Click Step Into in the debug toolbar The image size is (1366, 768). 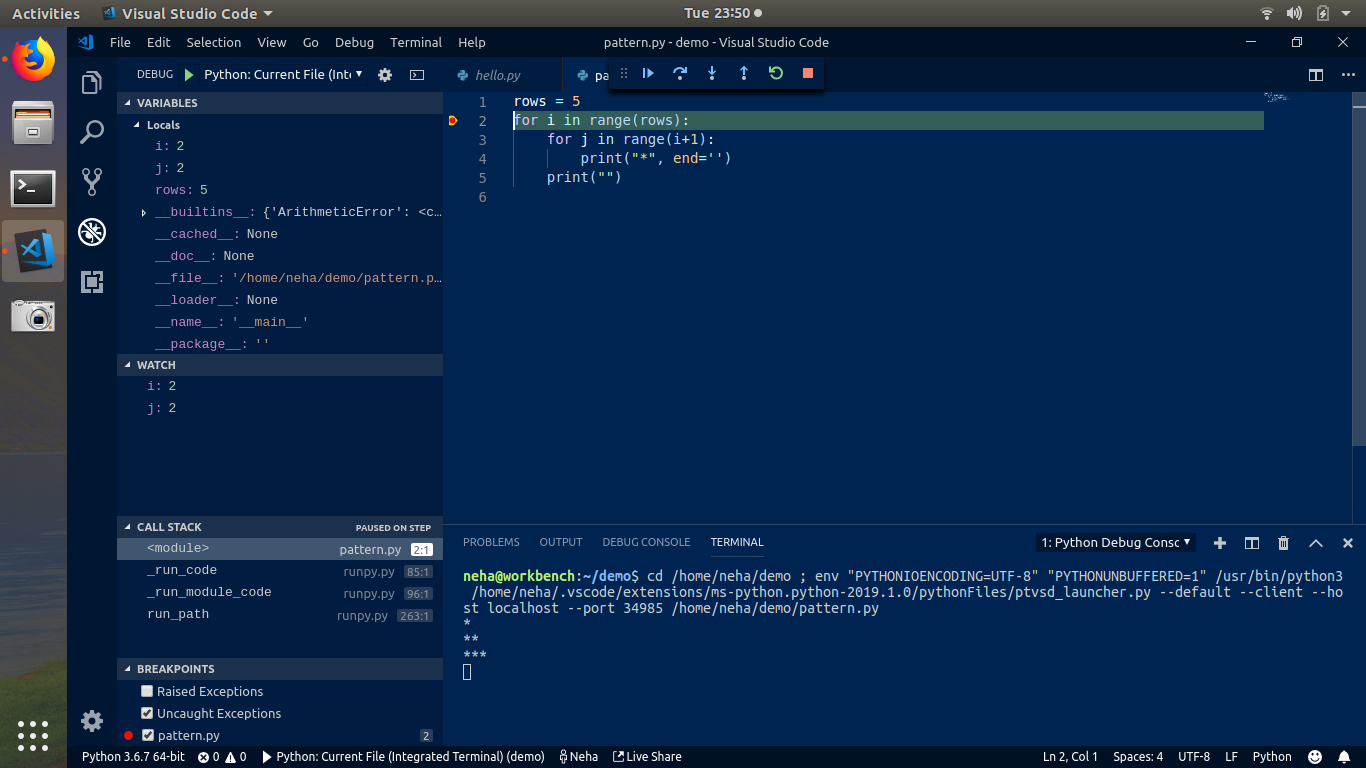coord(711,73)
